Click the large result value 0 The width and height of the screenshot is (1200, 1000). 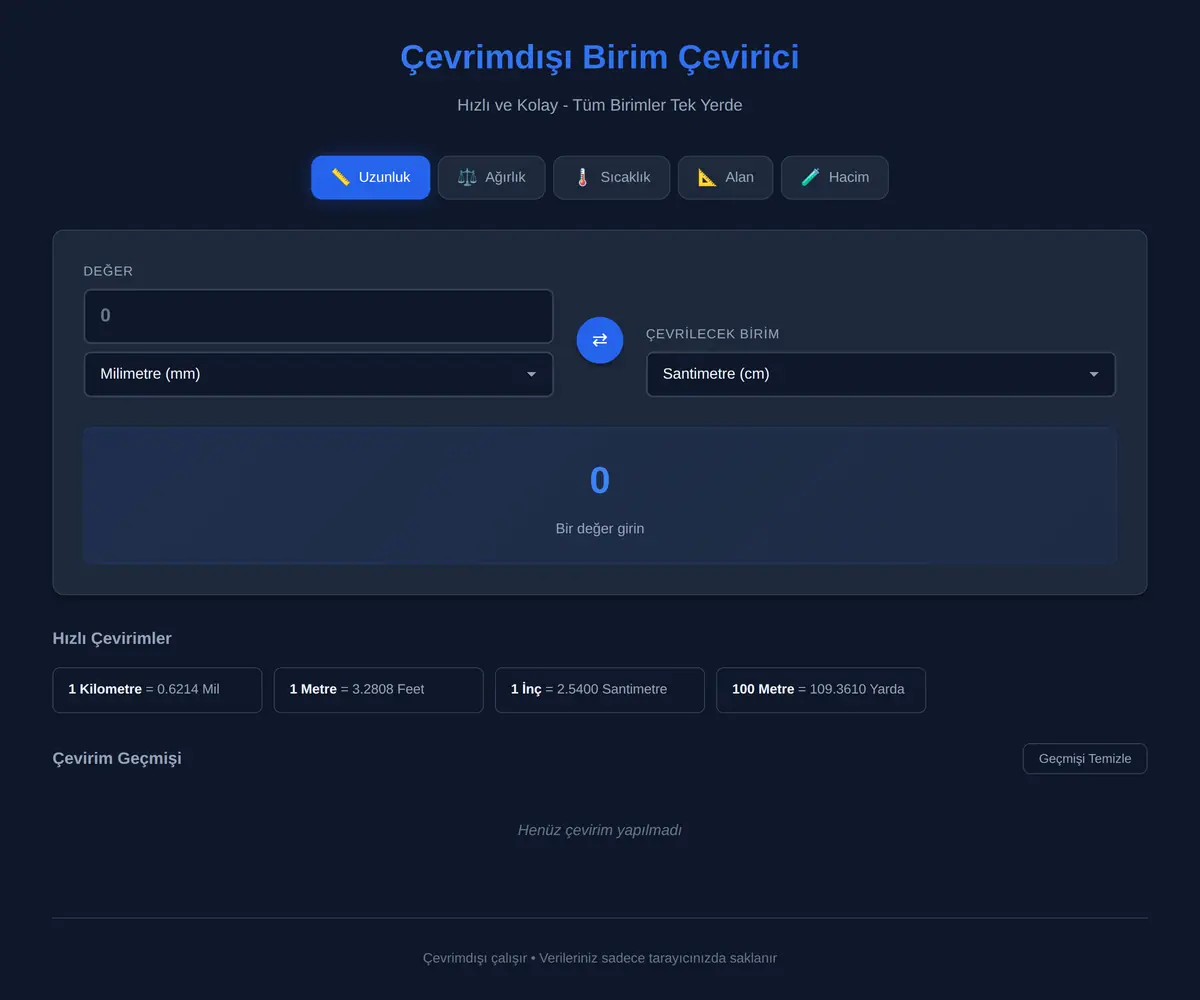point(600,481)
